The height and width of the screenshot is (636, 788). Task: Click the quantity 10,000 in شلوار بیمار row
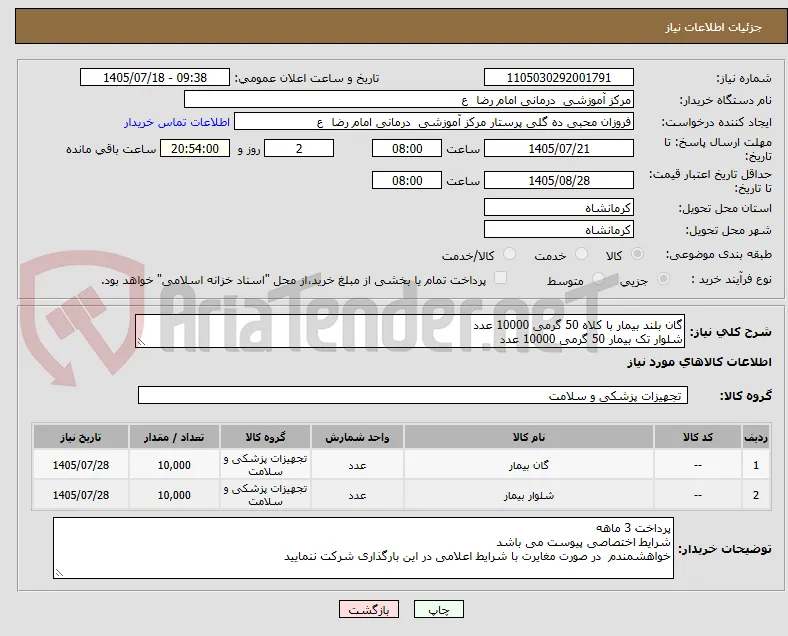pyautogui.click(x=174, y=495)
